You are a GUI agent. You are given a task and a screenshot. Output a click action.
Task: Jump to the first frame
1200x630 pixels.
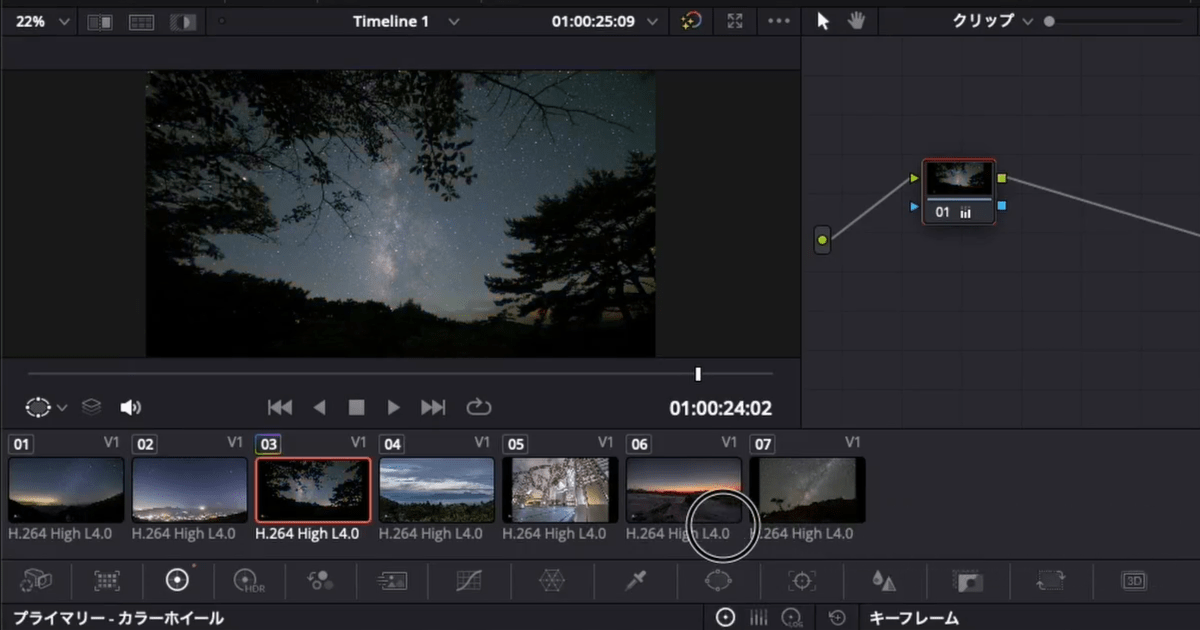(280, 407)
